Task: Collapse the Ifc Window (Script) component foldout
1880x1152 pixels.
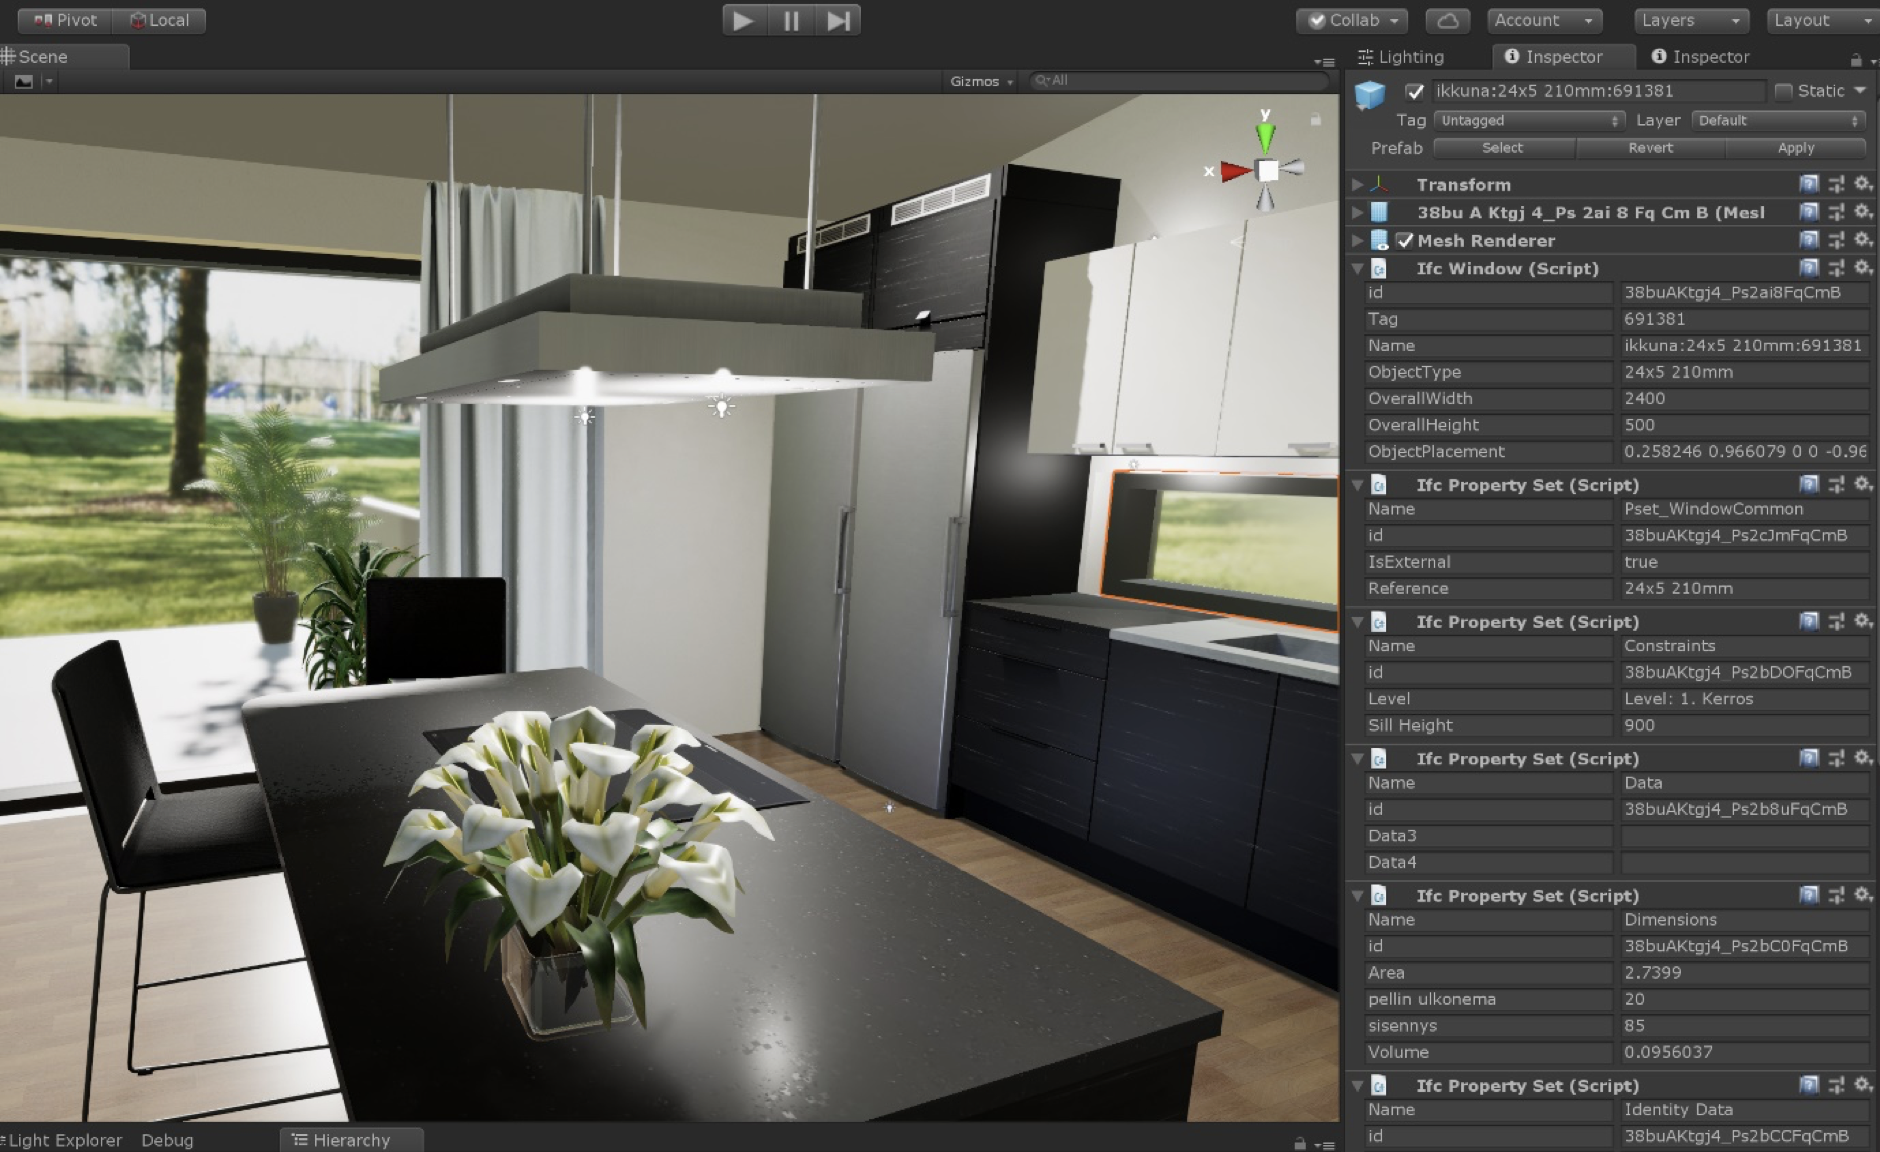Action: [x=1357, y=268]
